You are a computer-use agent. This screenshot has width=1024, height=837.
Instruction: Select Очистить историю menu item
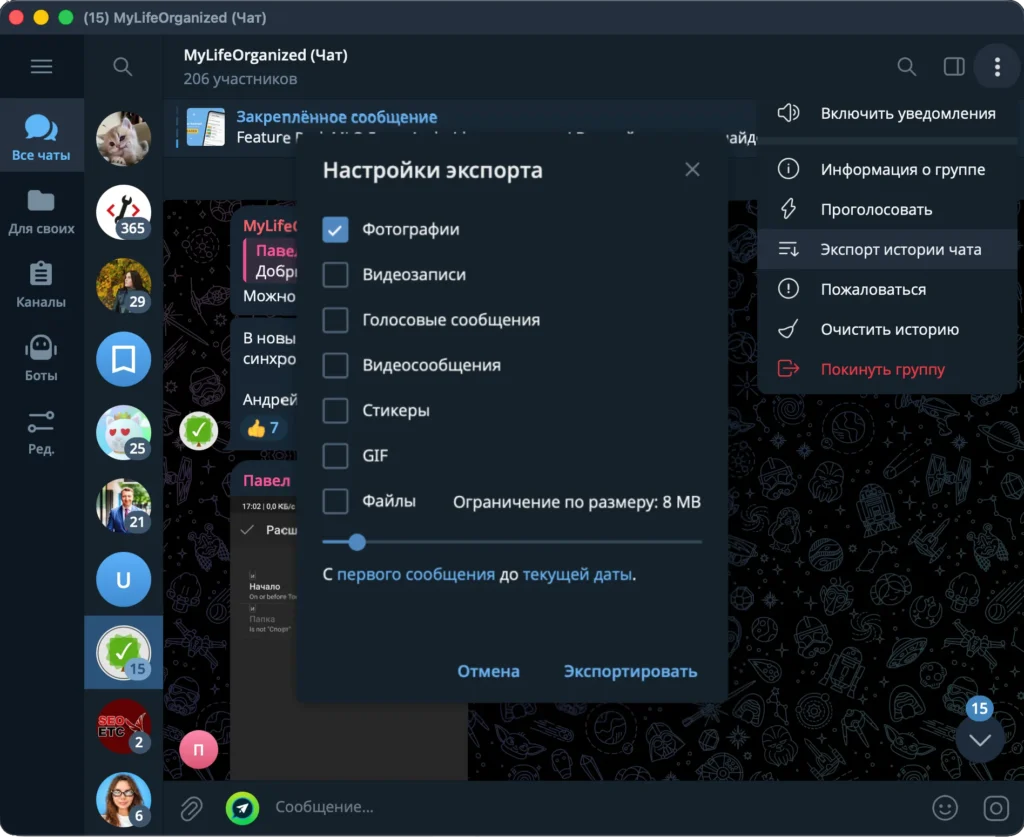(x=888, y=329)
